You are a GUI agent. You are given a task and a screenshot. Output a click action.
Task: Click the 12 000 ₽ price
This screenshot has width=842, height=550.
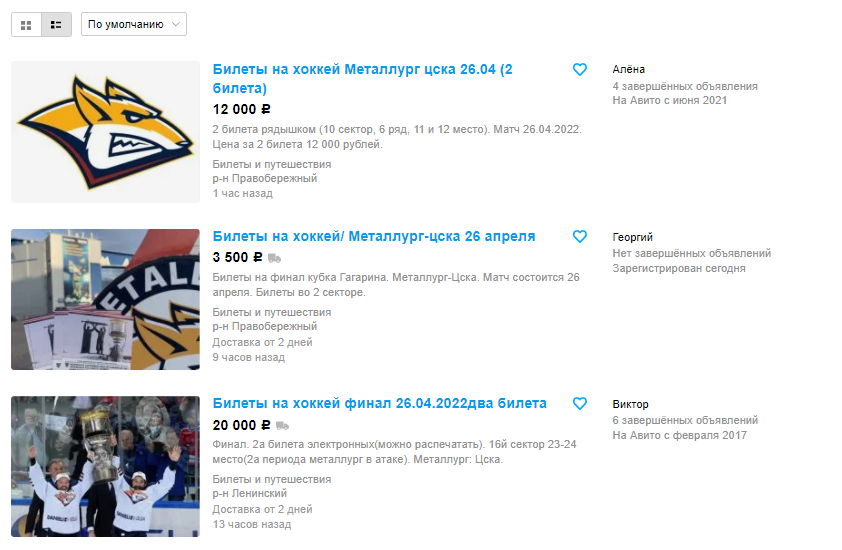tap(242, 109)
